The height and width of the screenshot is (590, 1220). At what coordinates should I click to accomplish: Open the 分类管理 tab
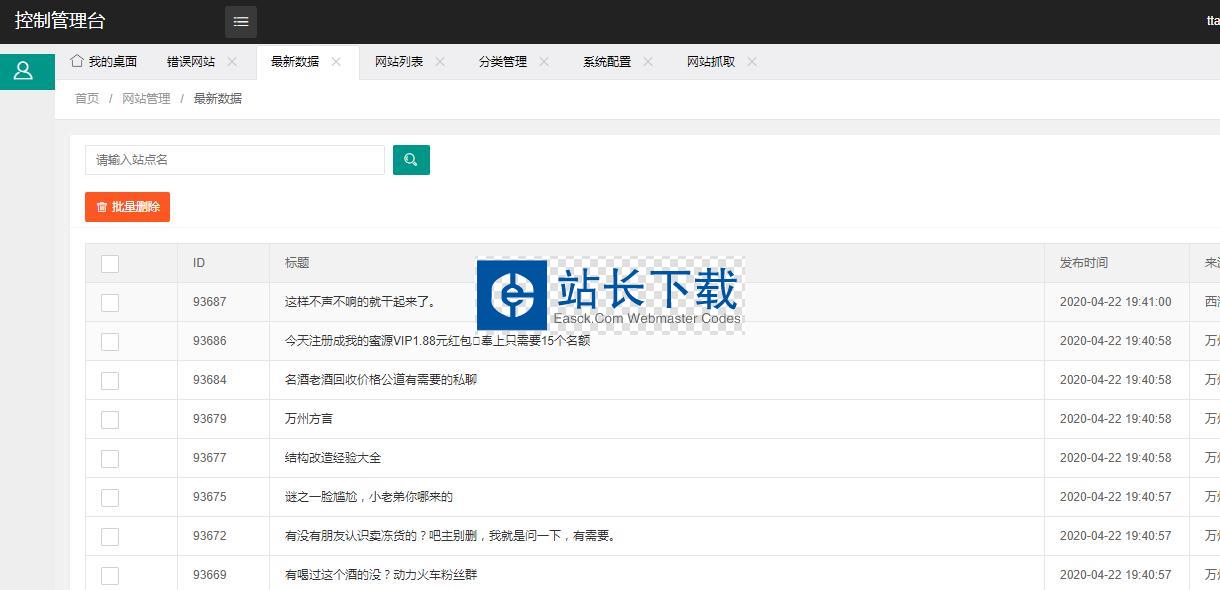[x=503, y=62]
